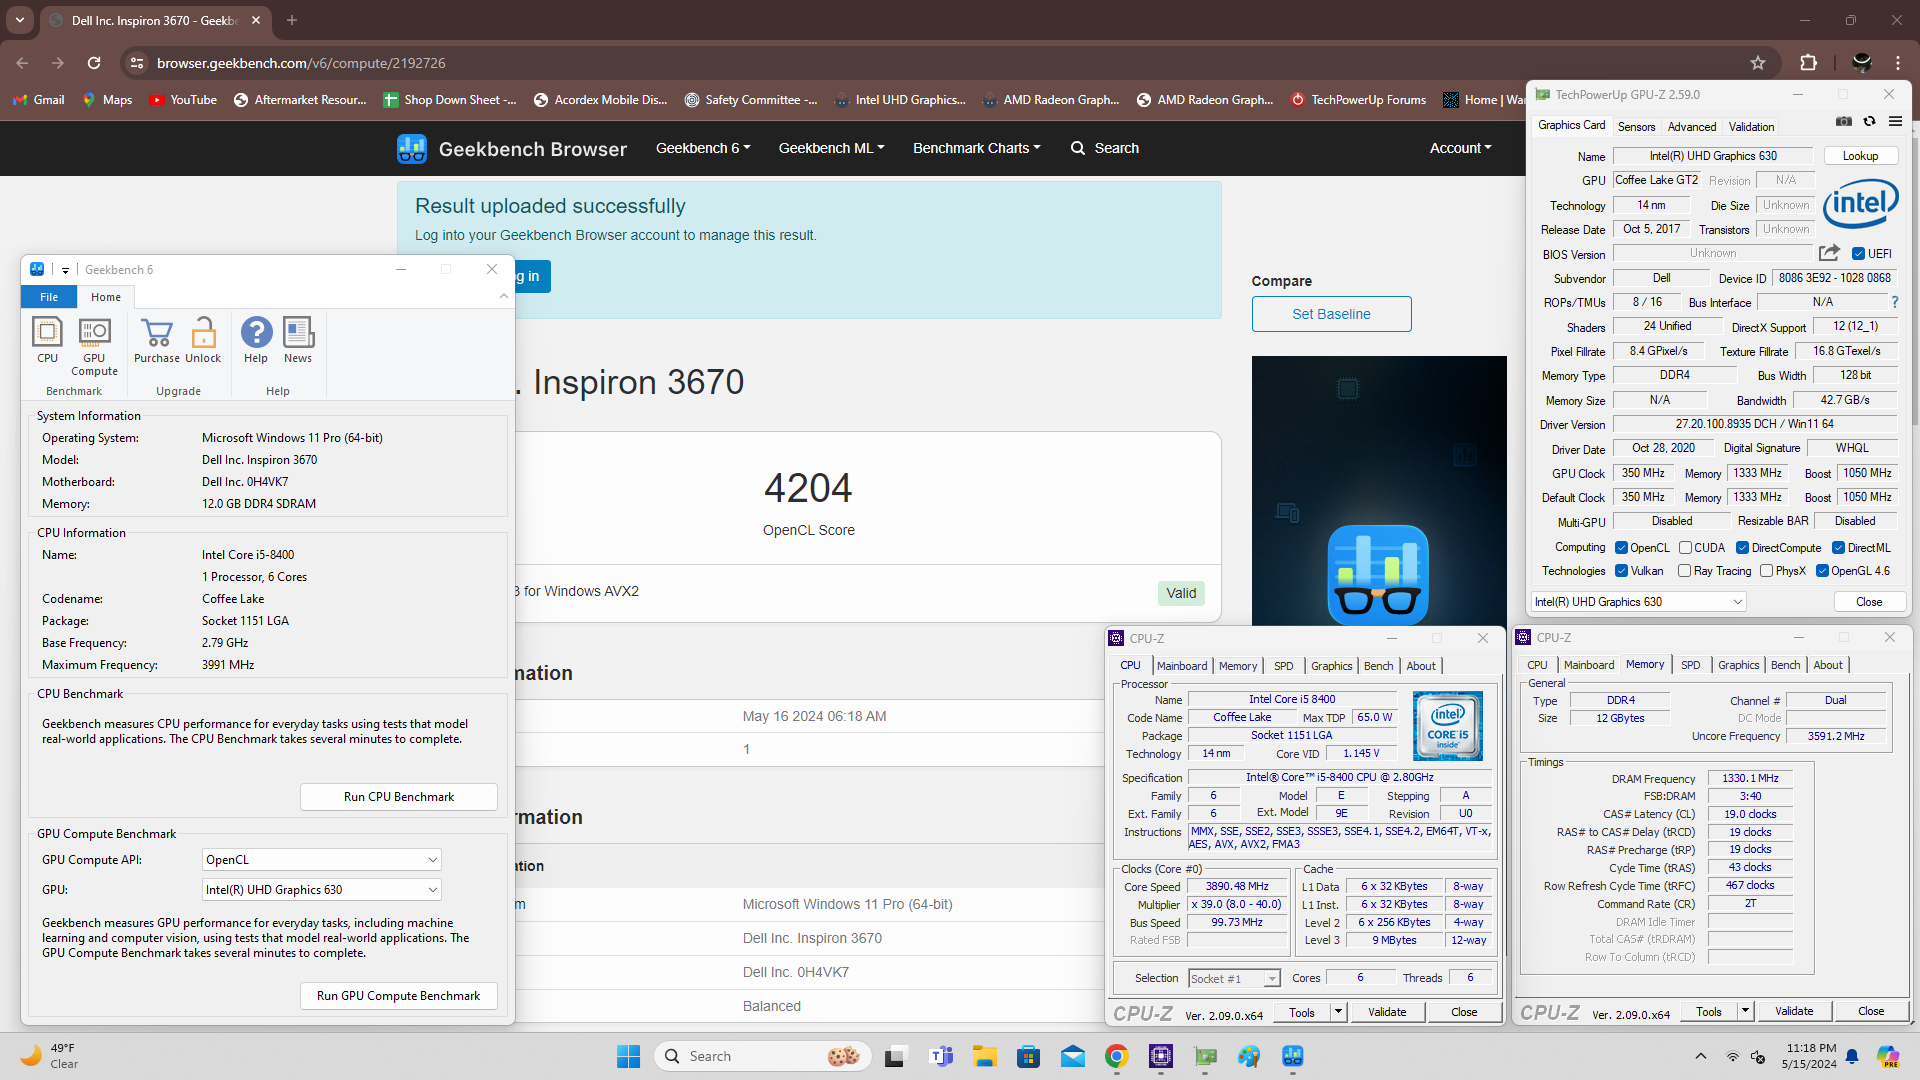
Task: Open the News icon in Geekbench ribbon
Action: point(298,340)
